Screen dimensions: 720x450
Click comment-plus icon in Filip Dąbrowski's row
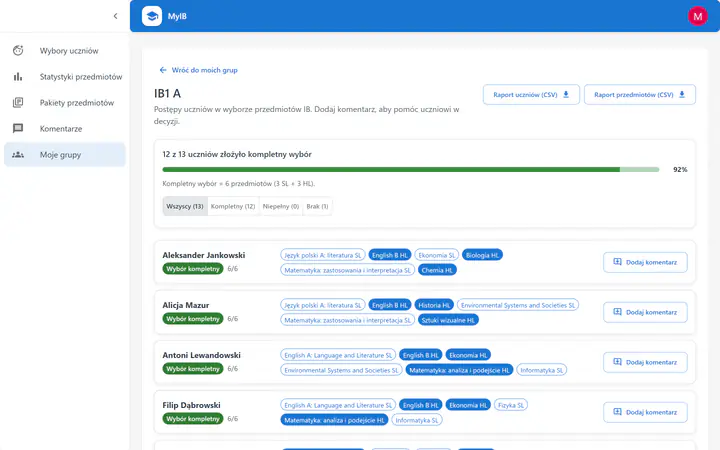click(x=618, y=412)
